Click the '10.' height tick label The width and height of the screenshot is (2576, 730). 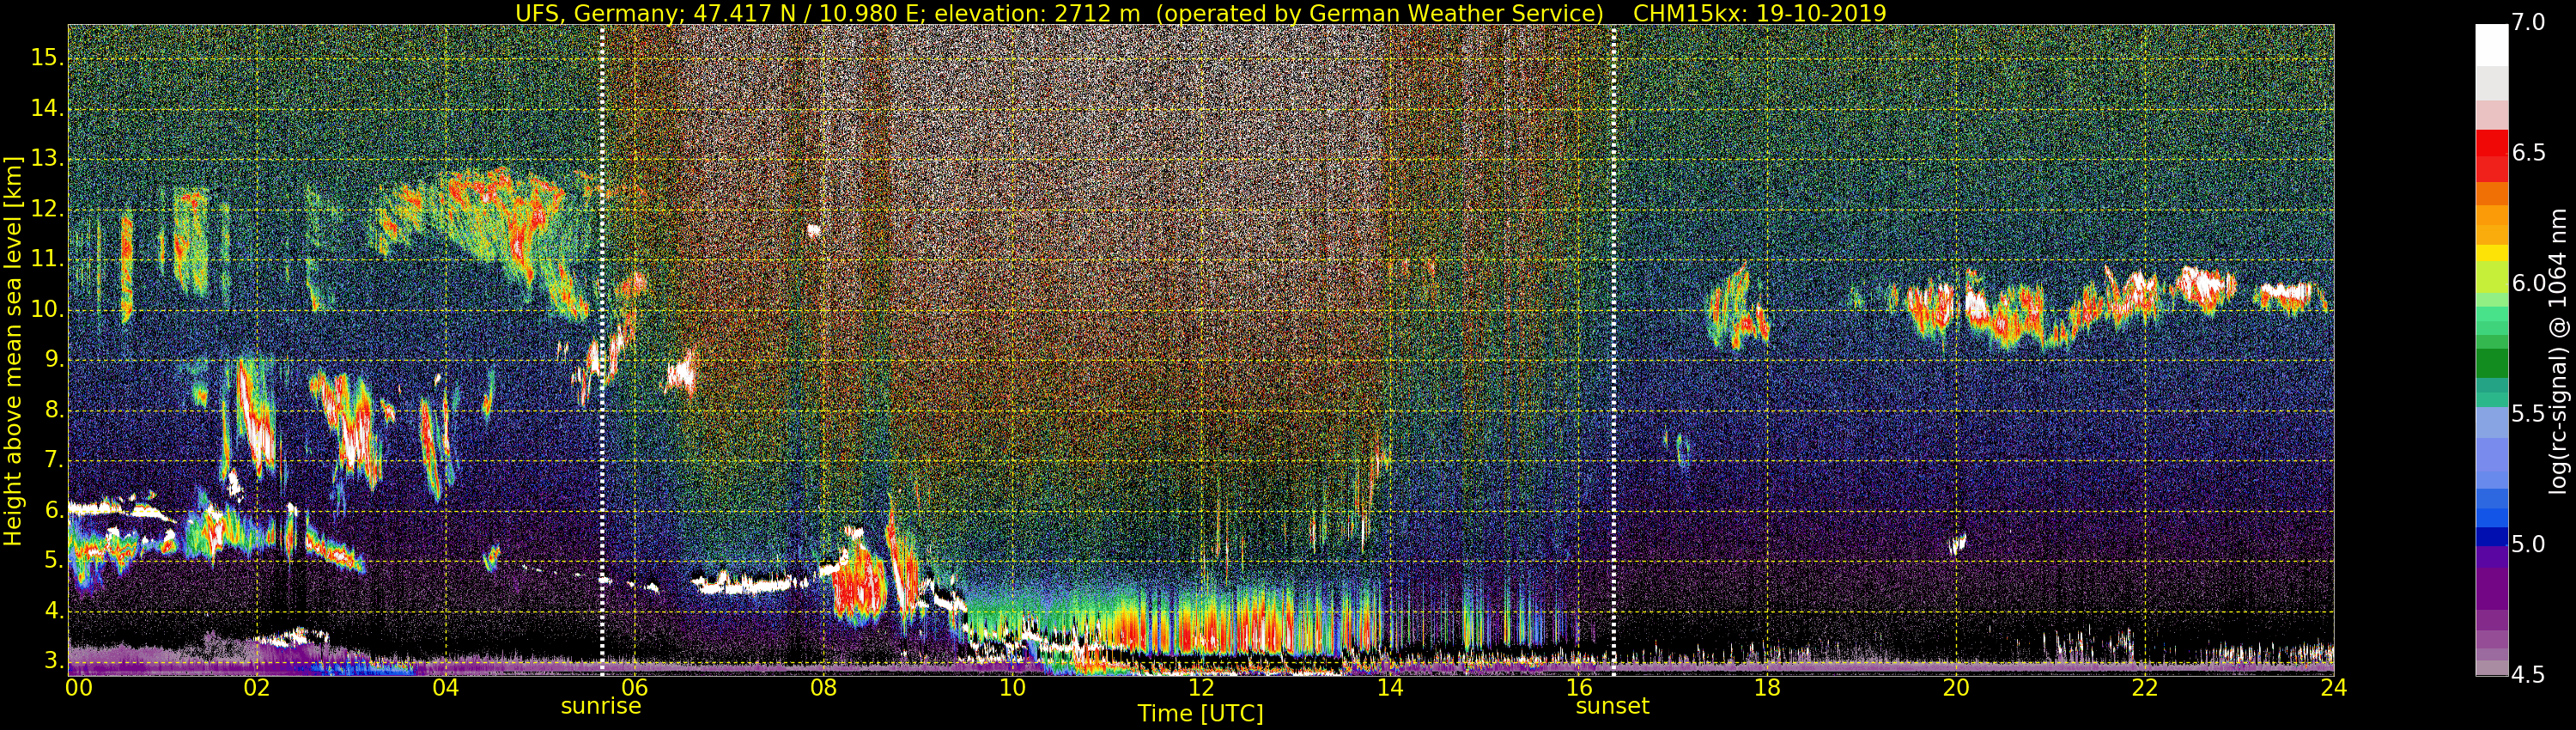(47, 310)
